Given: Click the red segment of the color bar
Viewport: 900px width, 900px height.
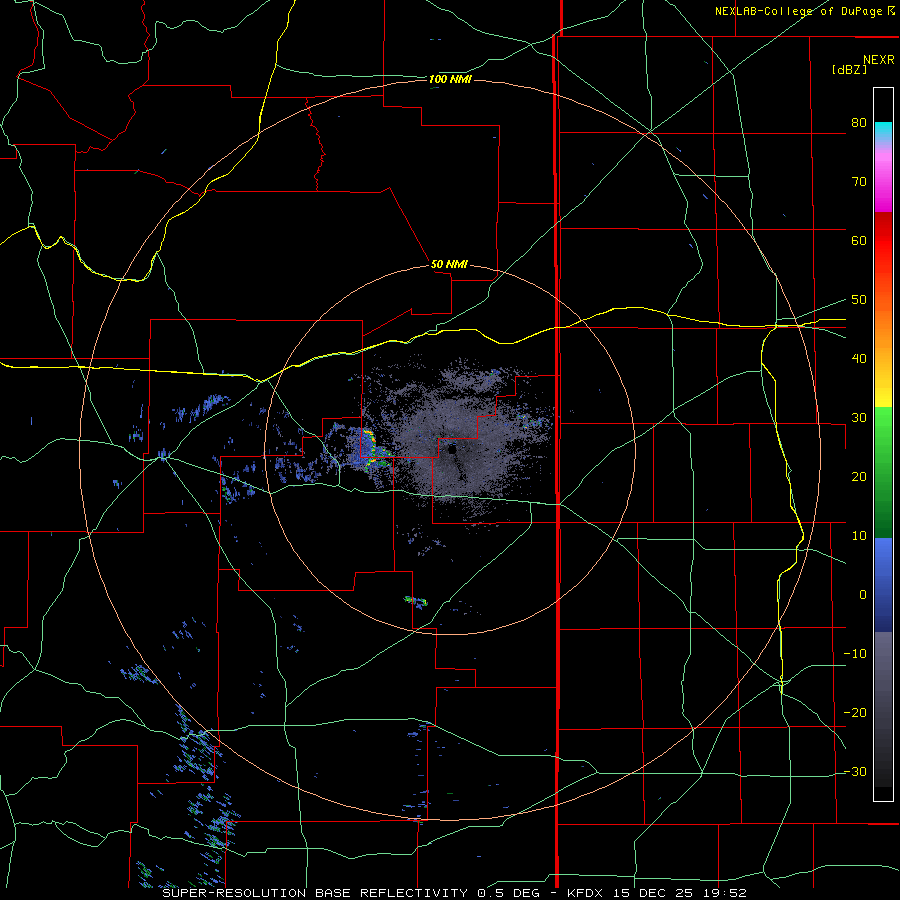Looking at the screenshot, I should click(883, 241).
